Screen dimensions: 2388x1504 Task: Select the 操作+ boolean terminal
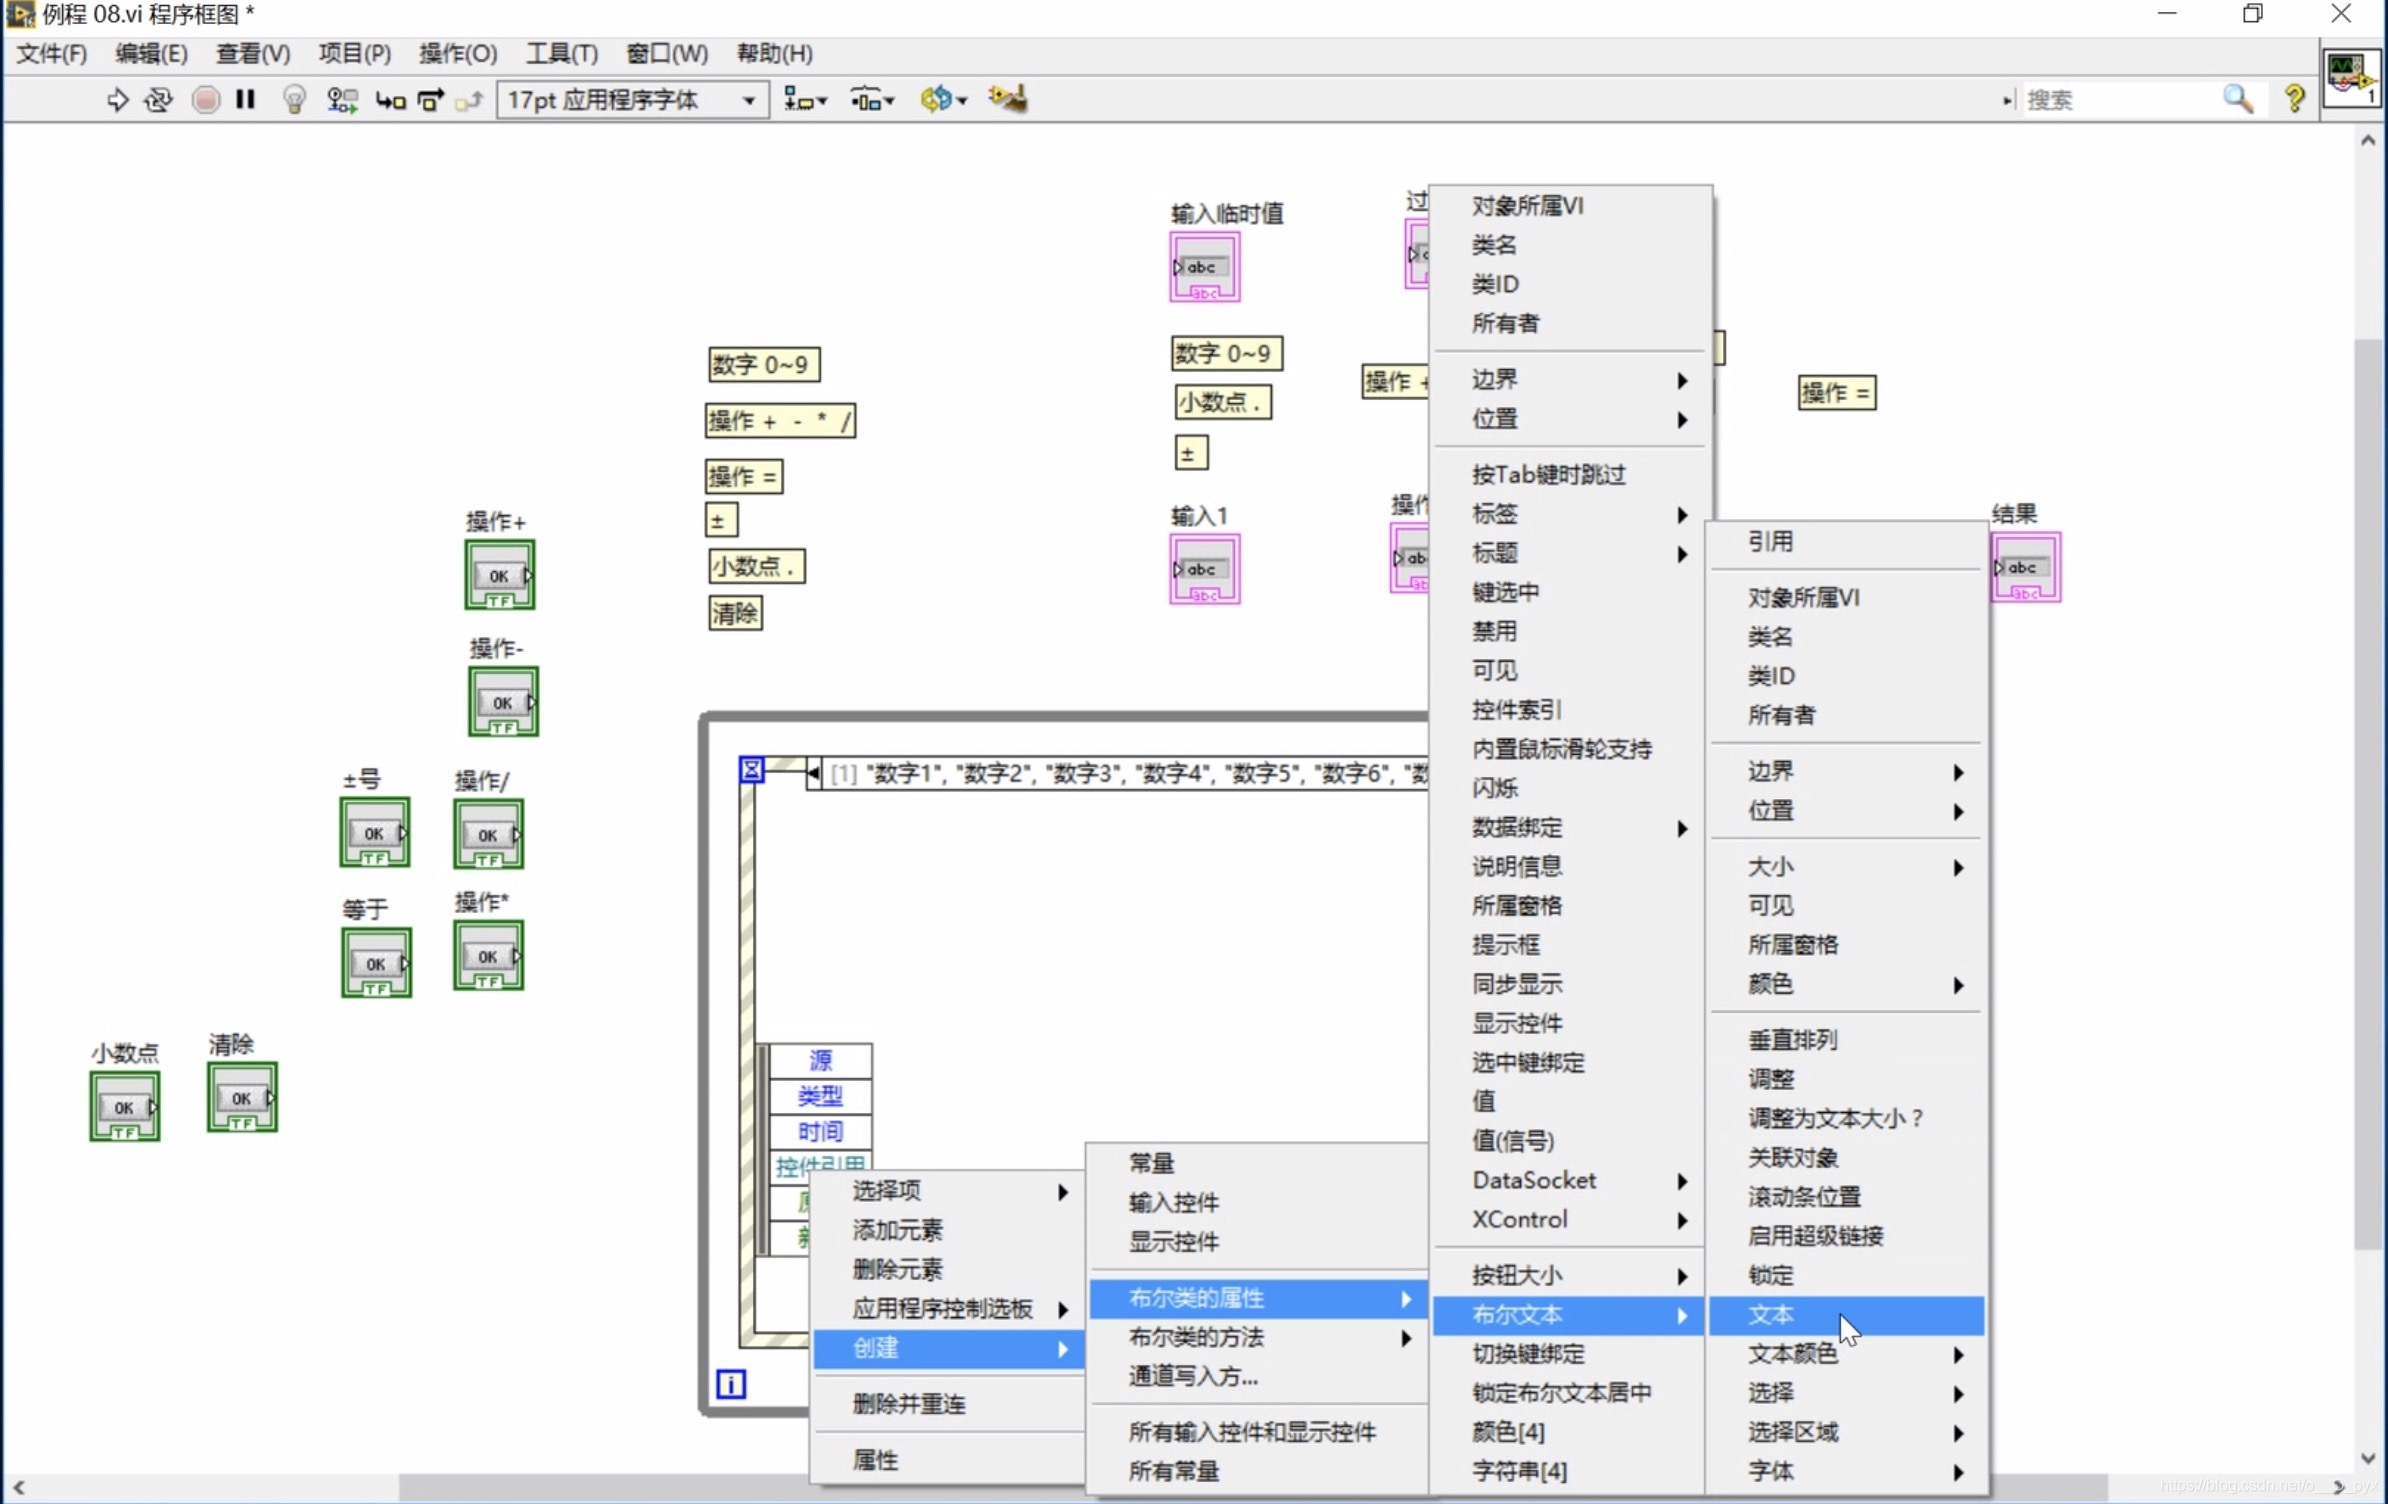(499, 575)
